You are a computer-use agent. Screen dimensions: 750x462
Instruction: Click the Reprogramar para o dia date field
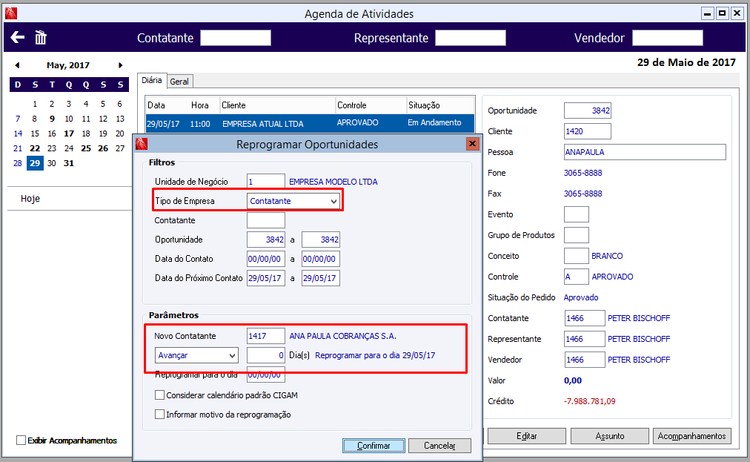tap(266, 376)
